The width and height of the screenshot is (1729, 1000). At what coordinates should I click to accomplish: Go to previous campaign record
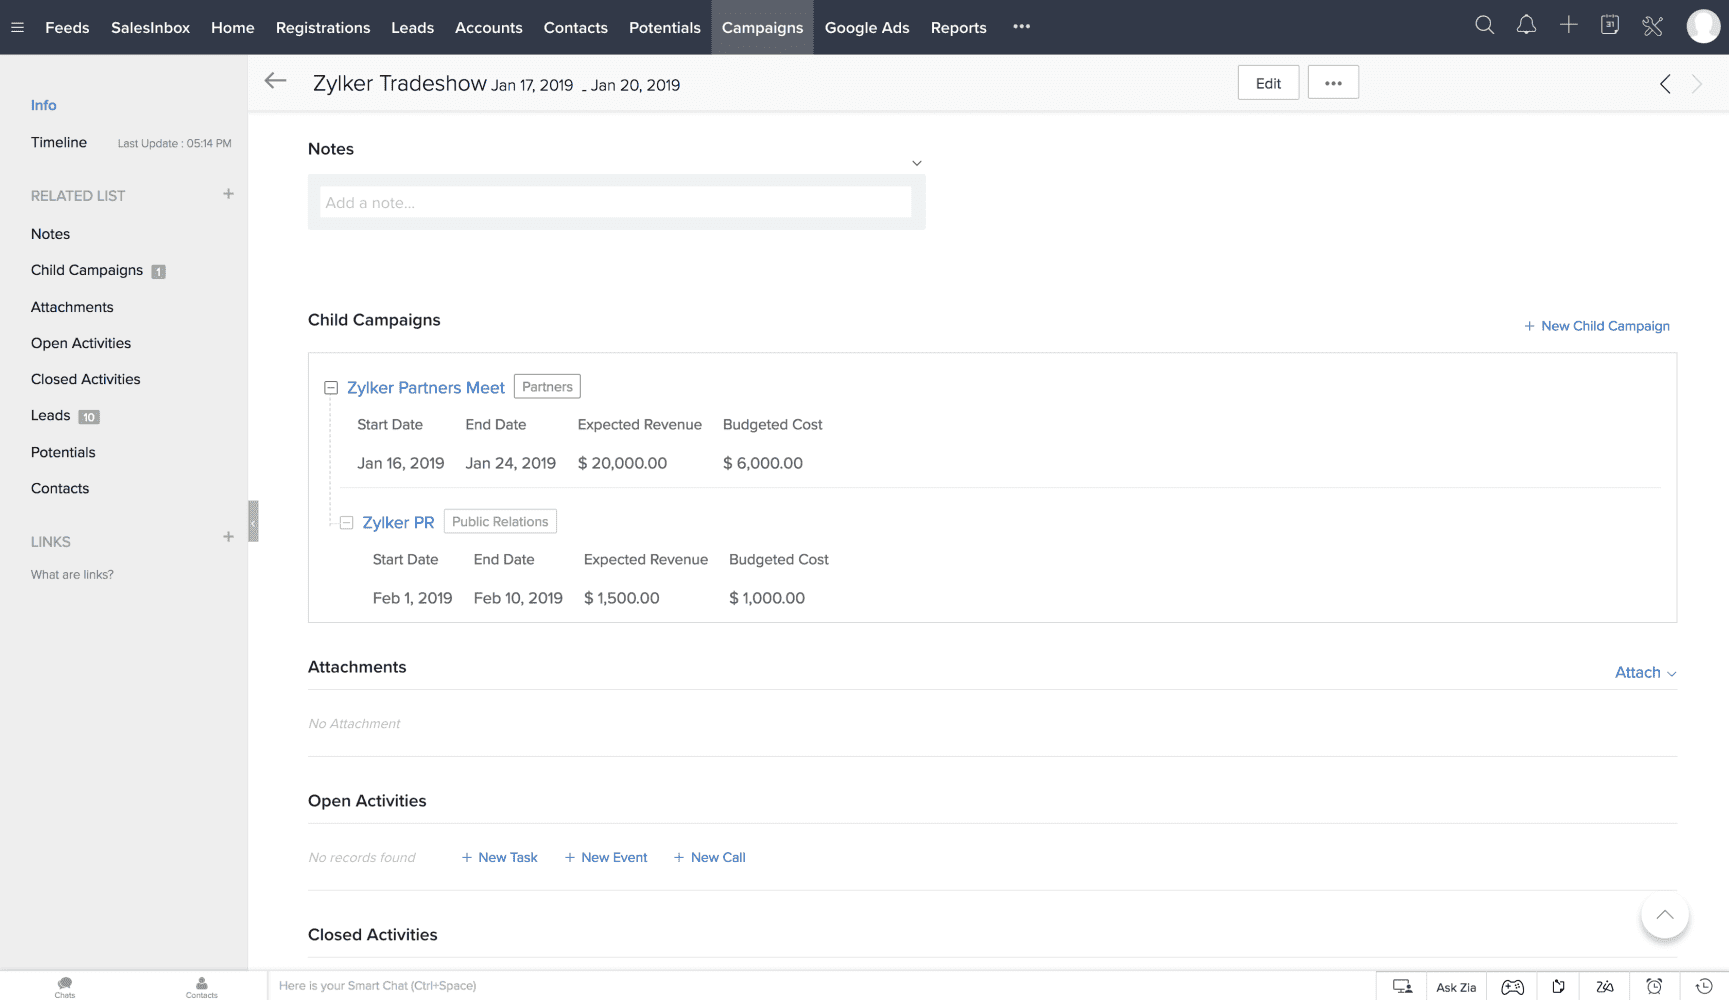(1665, 84)
